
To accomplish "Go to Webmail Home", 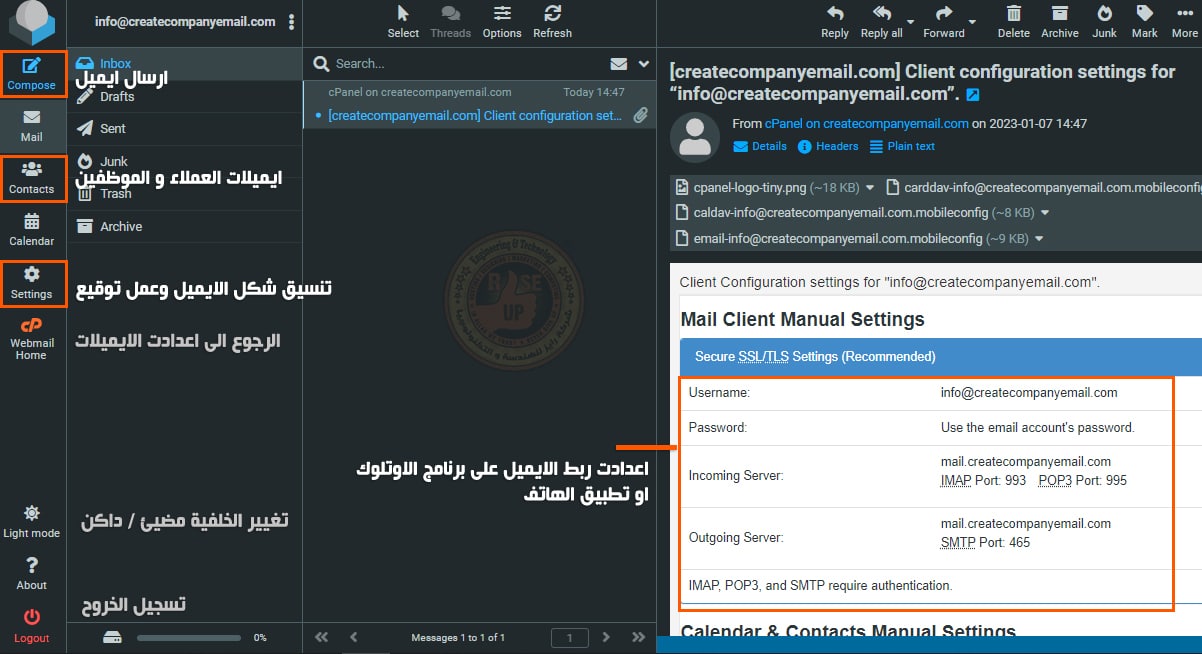I will click(x=32, y=339).
